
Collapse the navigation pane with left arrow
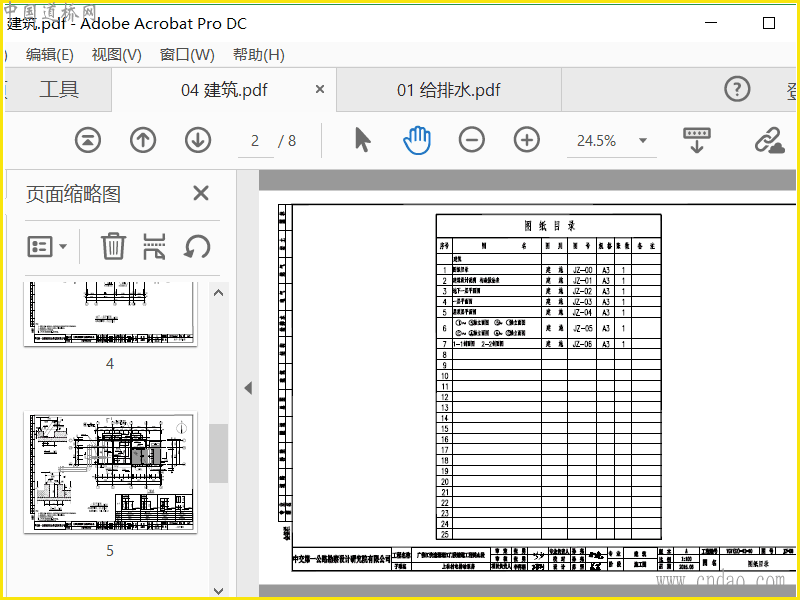[248, 388]
